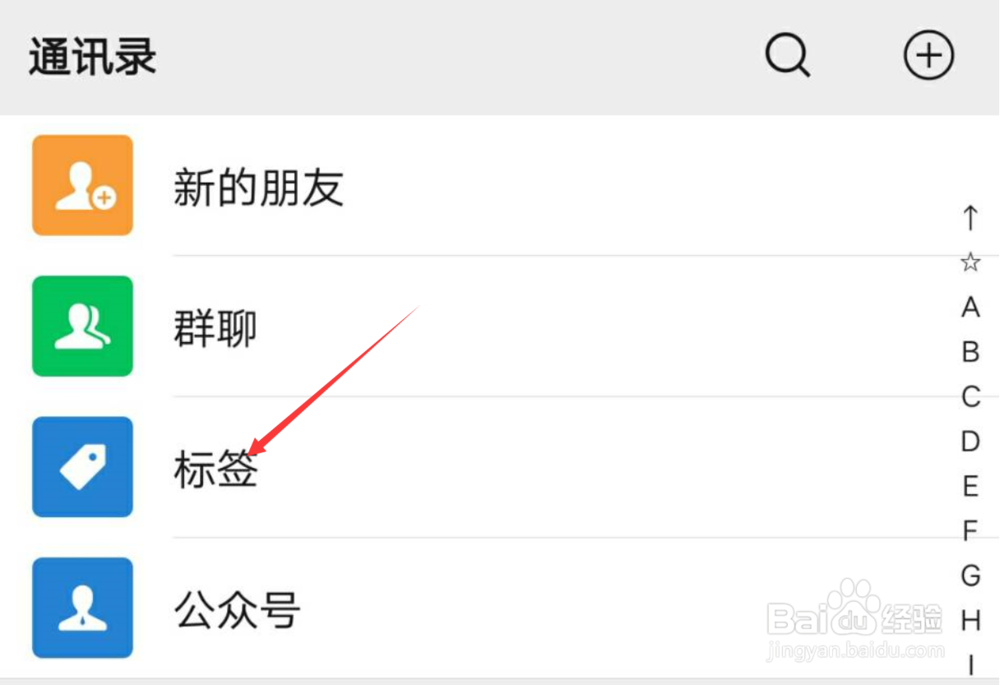Screen dimensions: 1000x685
Task: Open the search magnifier icon
Action: [788, 55]
